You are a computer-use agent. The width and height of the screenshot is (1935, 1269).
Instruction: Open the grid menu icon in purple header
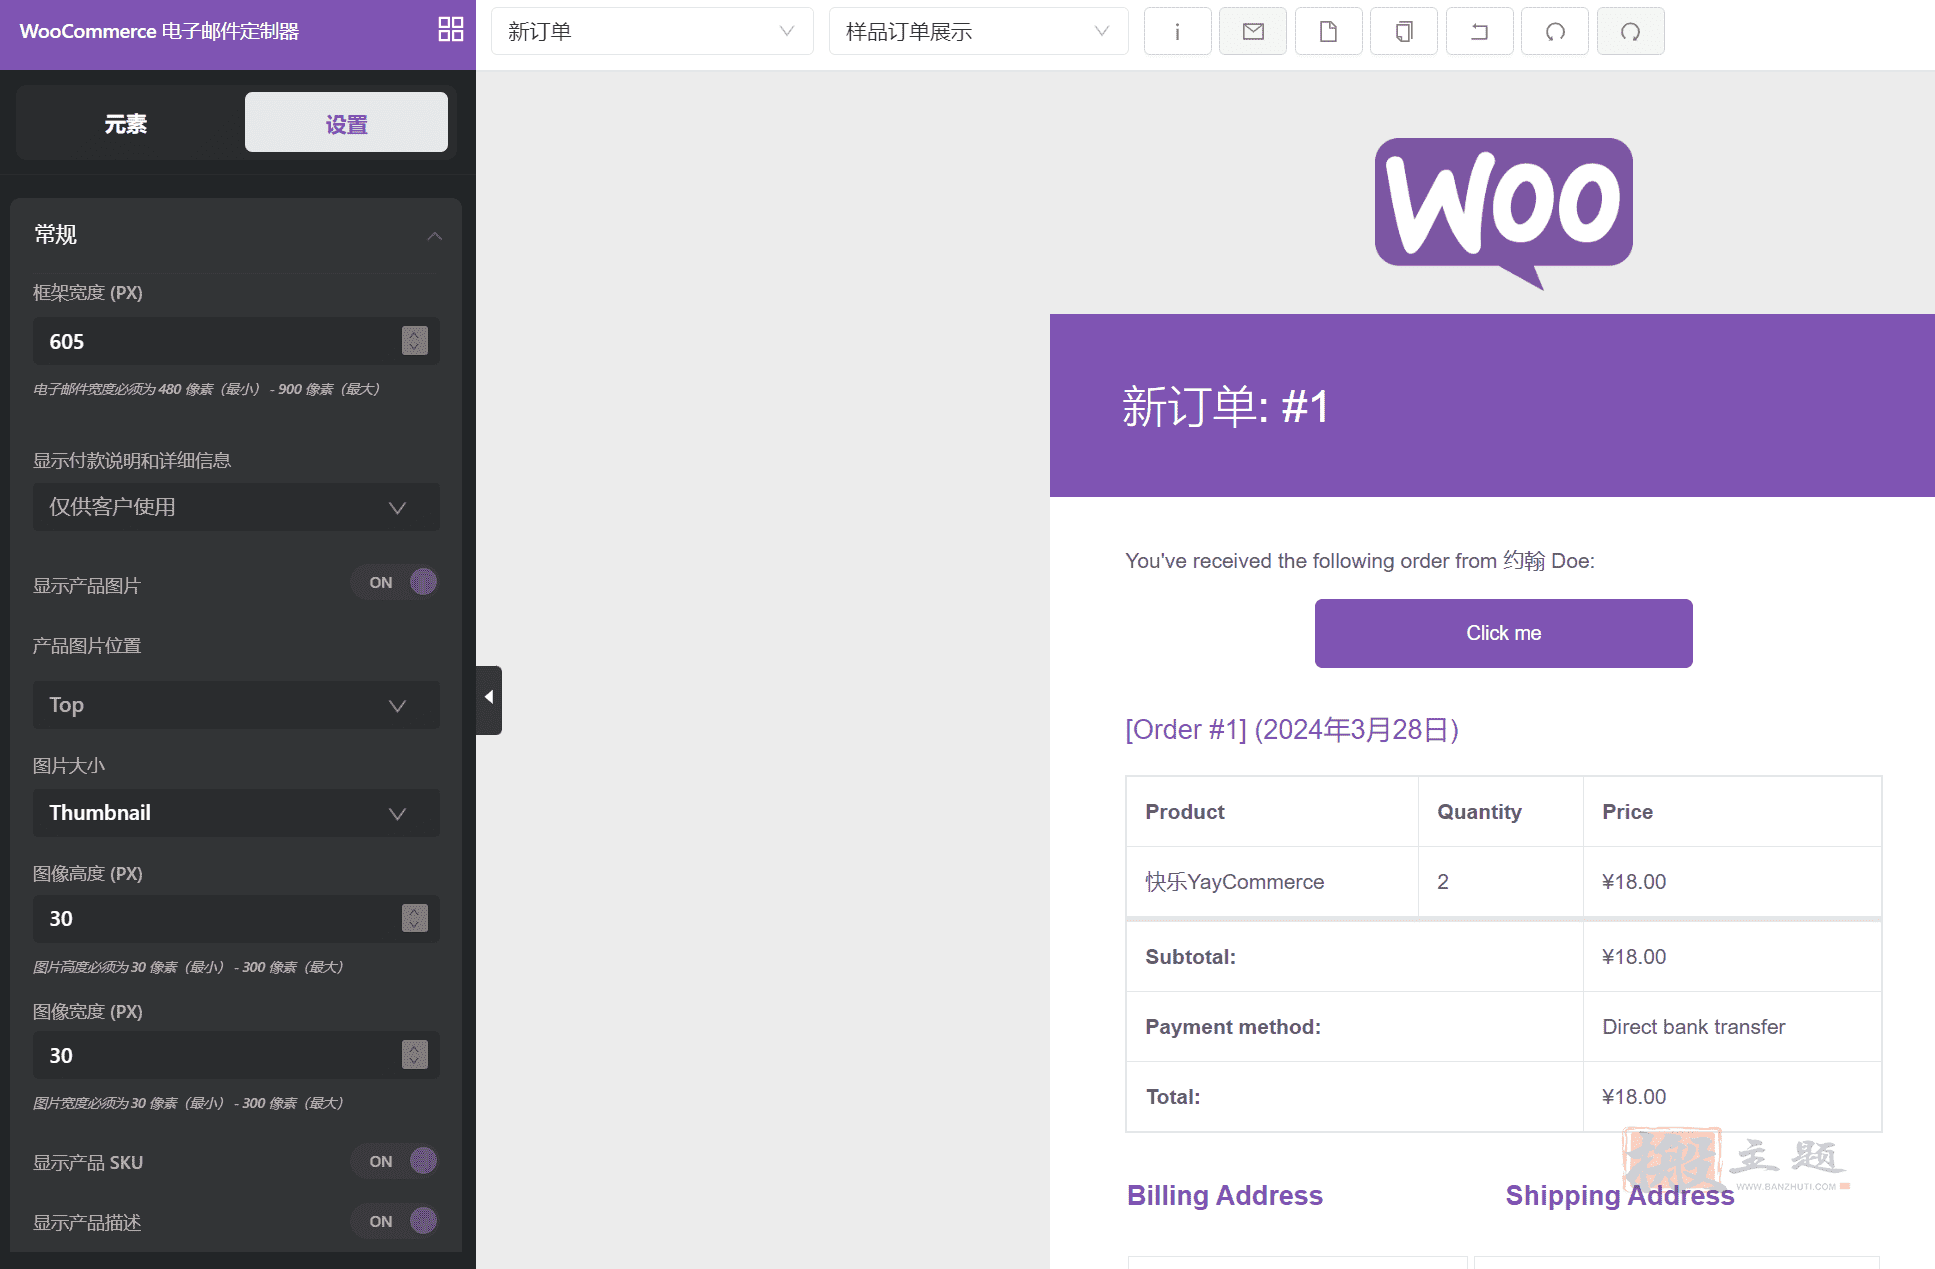pos(451,30)
